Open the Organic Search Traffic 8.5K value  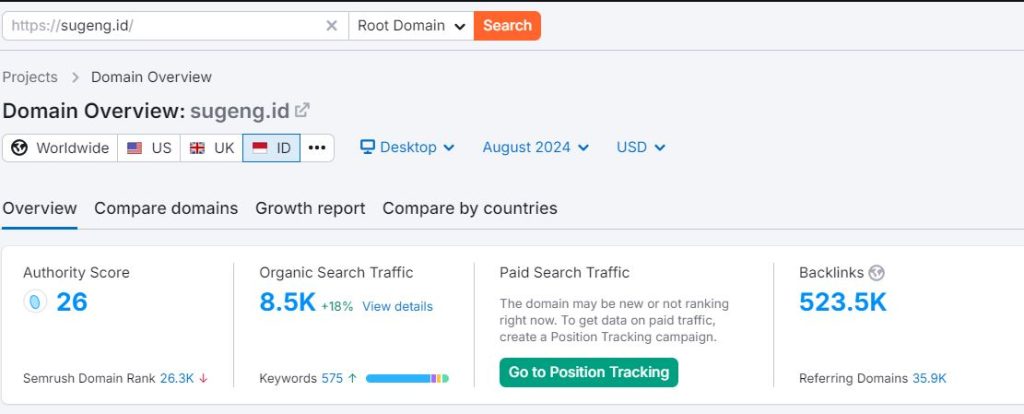click(x=287, y=302)
